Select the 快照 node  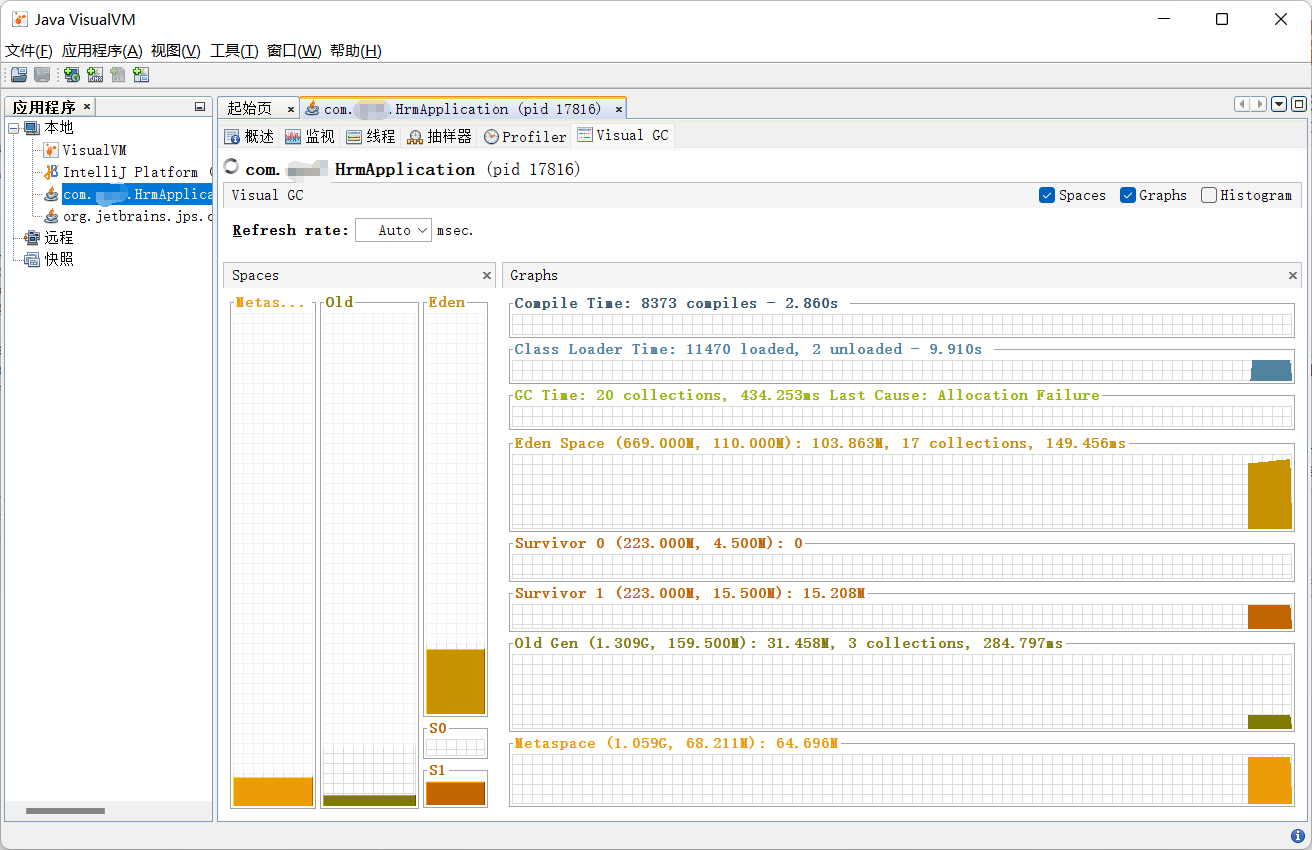59,260
